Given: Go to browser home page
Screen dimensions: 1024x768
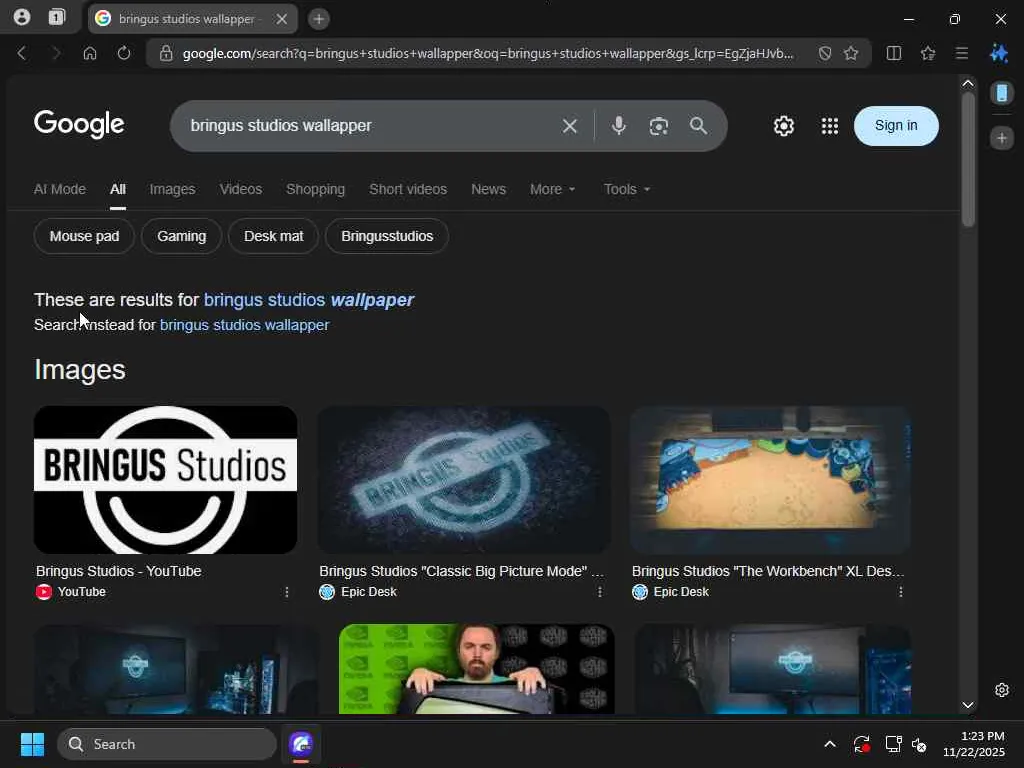Looking at the screenshot, I should coord(90,53).
